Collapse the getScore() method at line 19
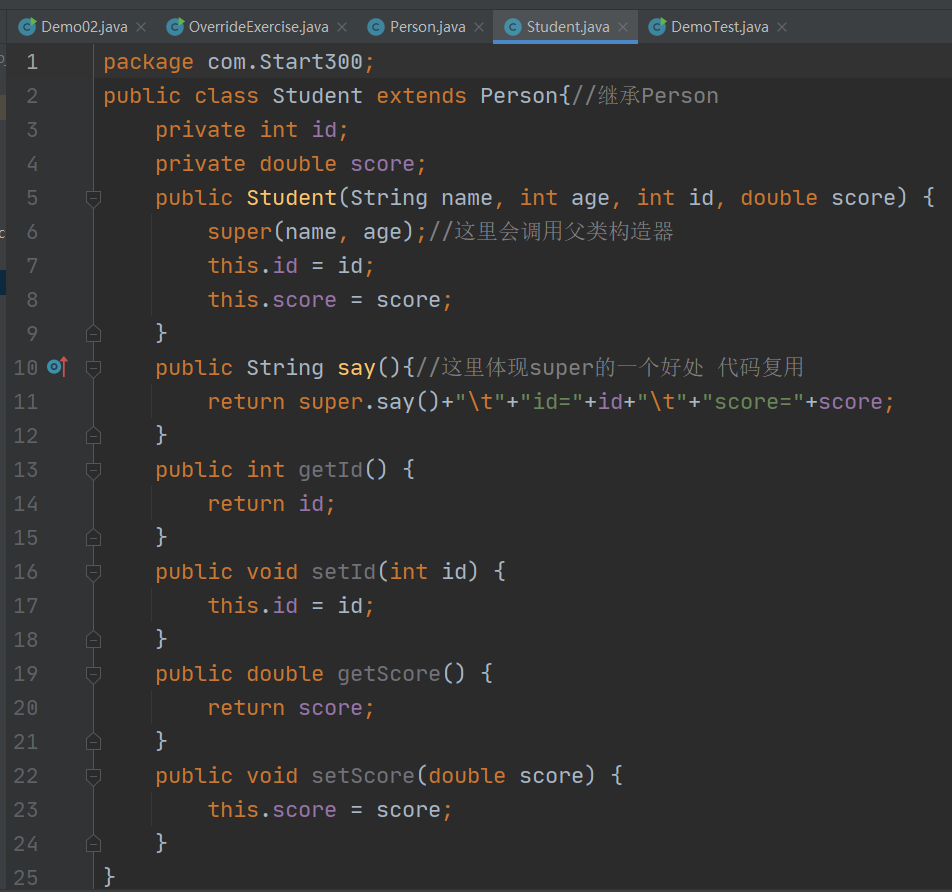 [93, 674]
